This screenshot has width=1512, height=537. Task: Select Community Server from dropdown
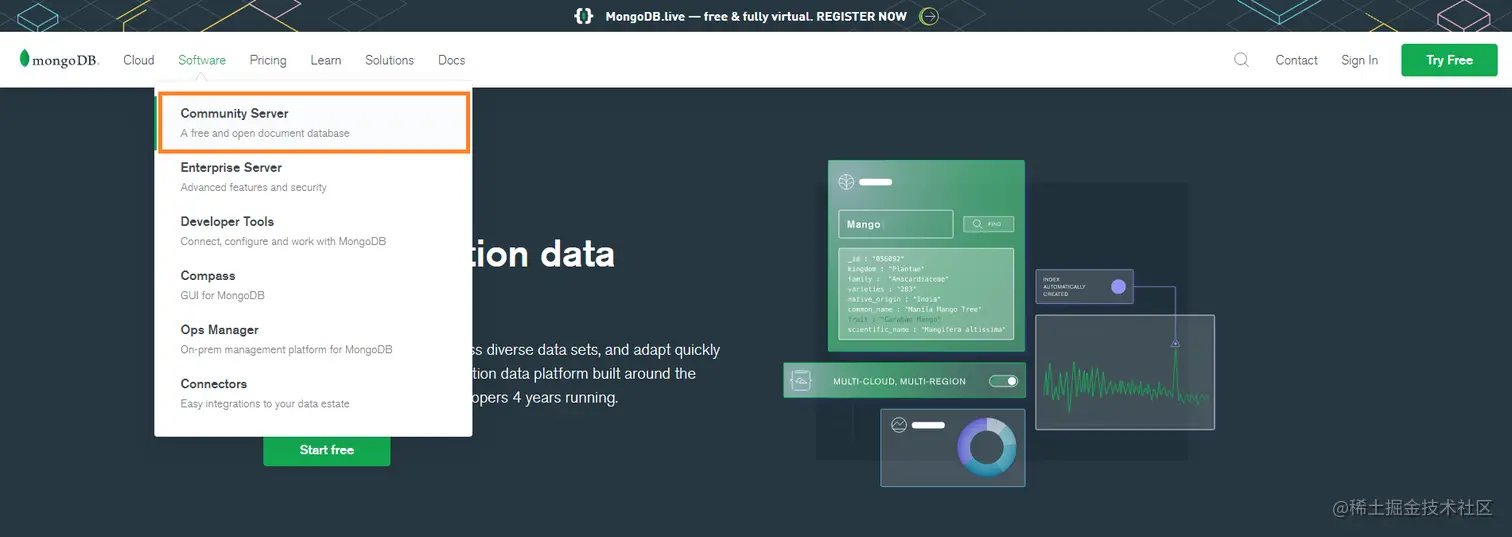click(313, 122)
